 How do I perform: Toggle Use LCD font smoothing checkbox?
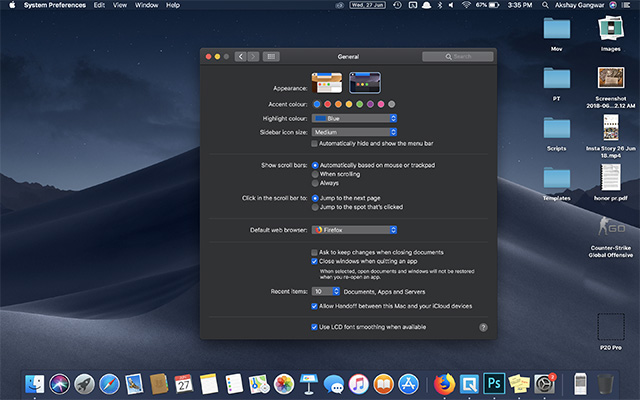pyautogui.click(x=314, y=327)
